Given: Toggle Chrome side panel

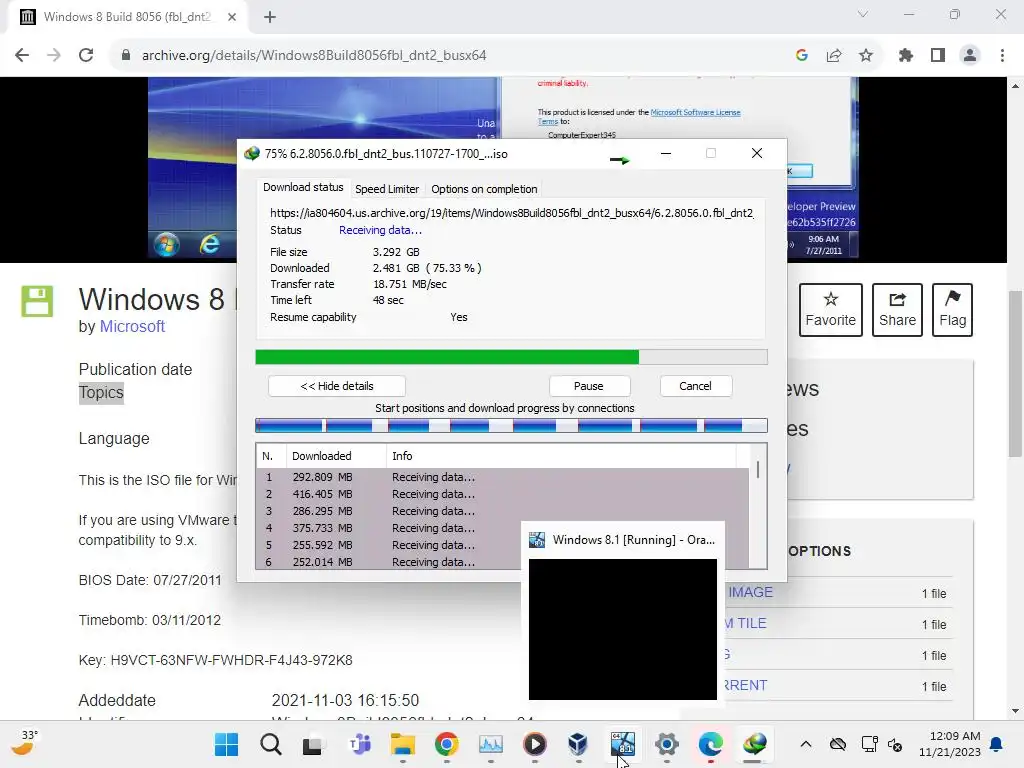Looking at the screenshot, I should click(x=938, y=56).
